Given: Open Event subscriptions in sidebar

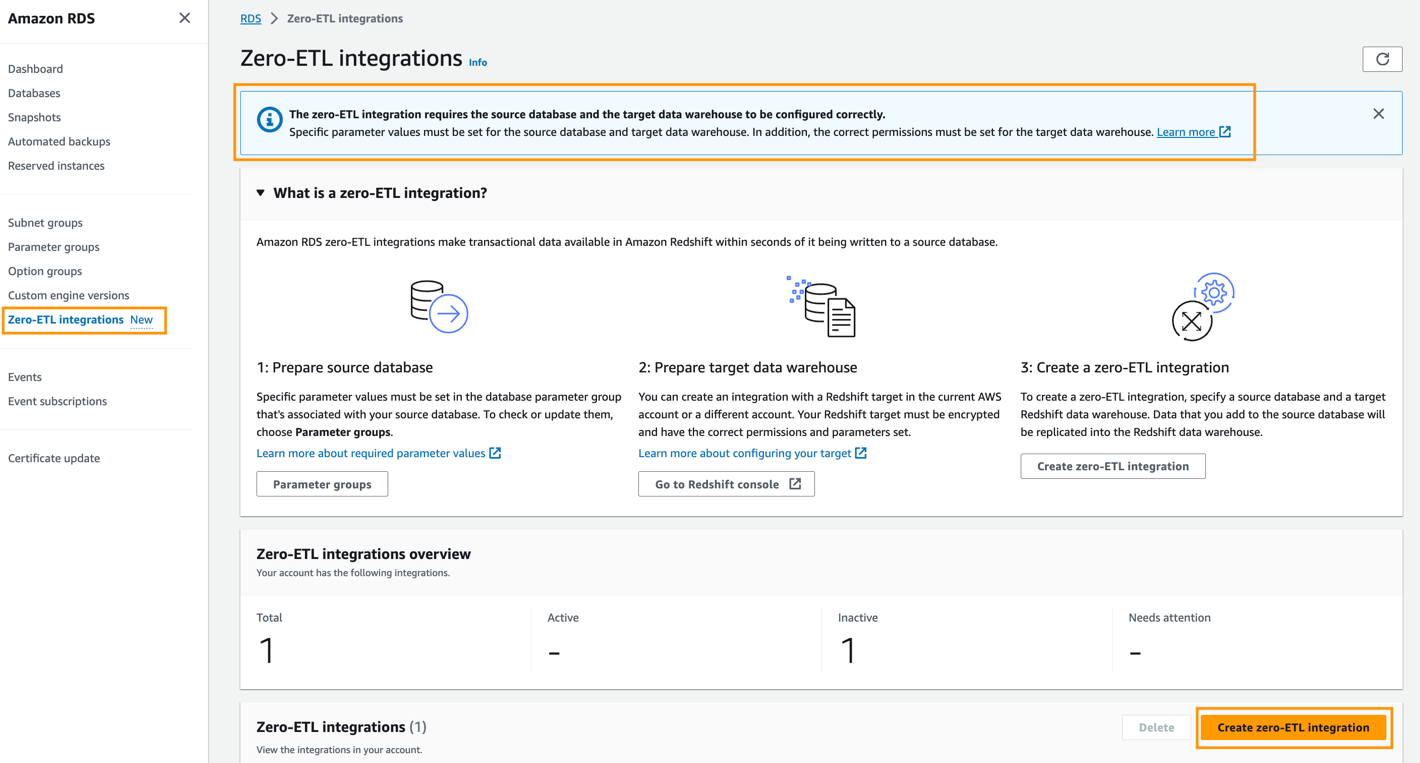Looking at the screenshot, I should pos(57,401).
